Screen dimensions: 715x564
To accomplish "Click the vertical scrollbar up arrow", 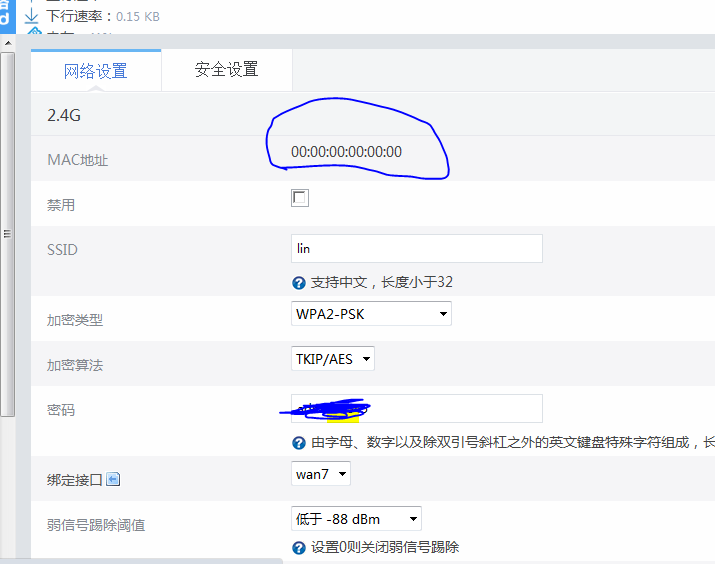I will (x=7, y=42).
